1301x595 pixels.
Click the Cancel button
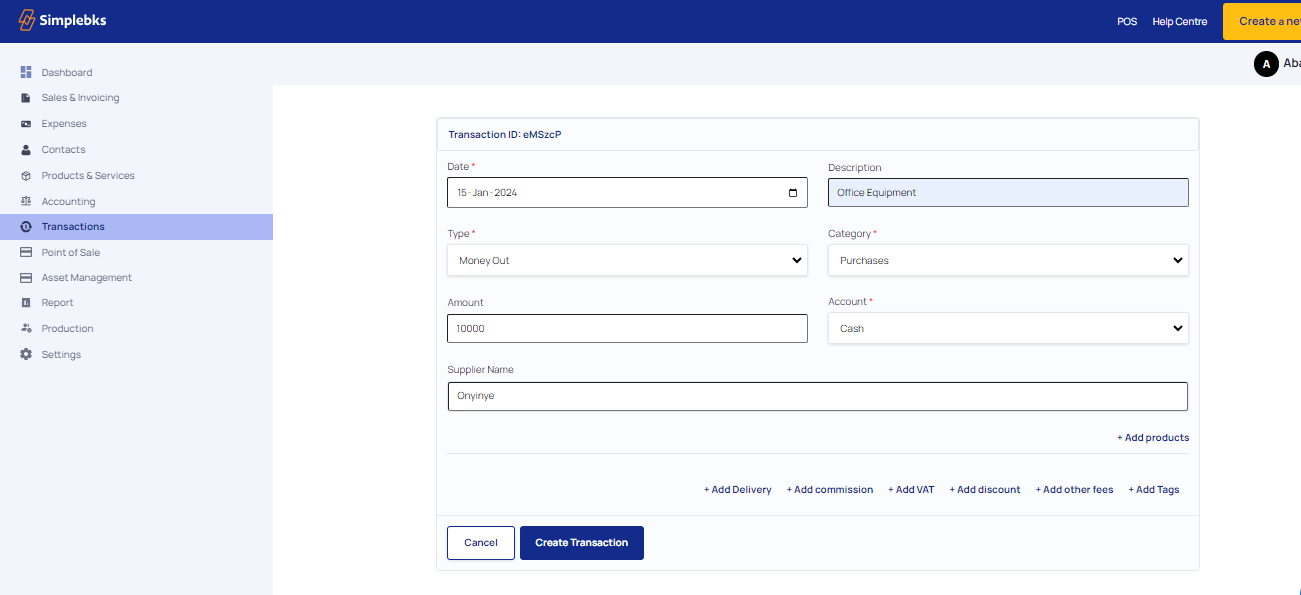[x=480, y=543]
